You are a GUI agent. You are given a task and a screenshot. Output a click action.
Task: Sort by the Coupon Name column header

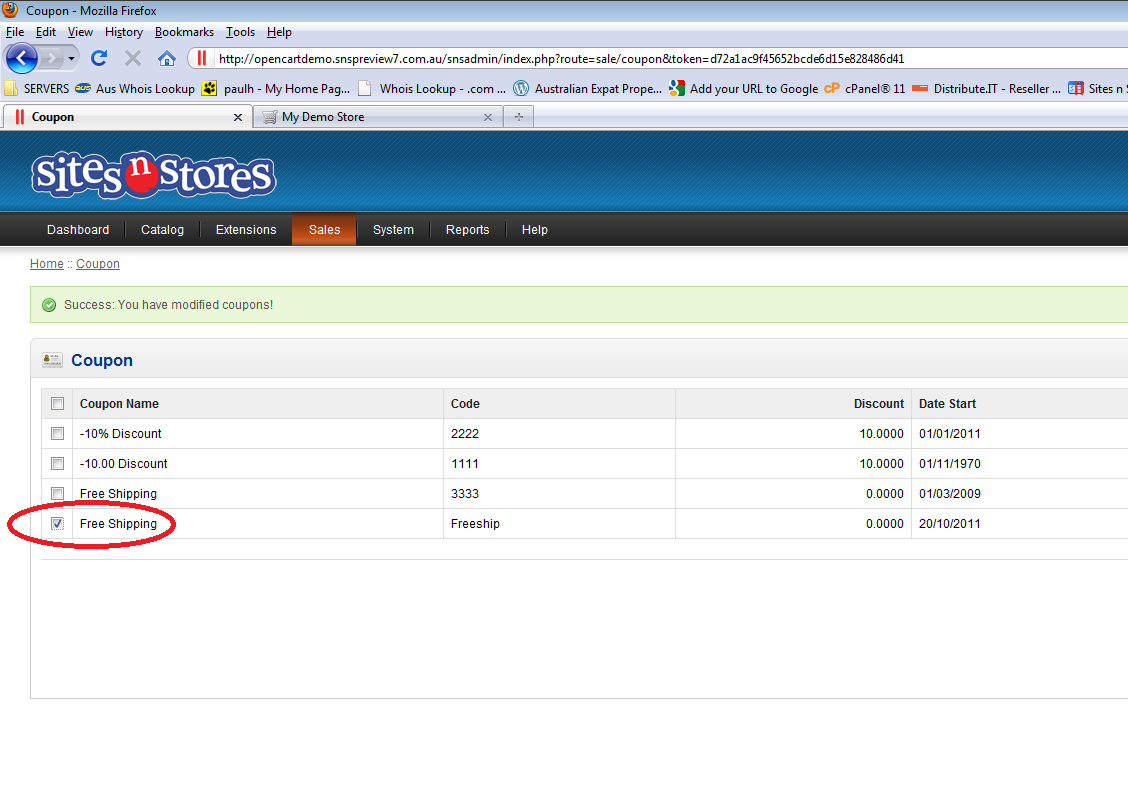(119, 403)
